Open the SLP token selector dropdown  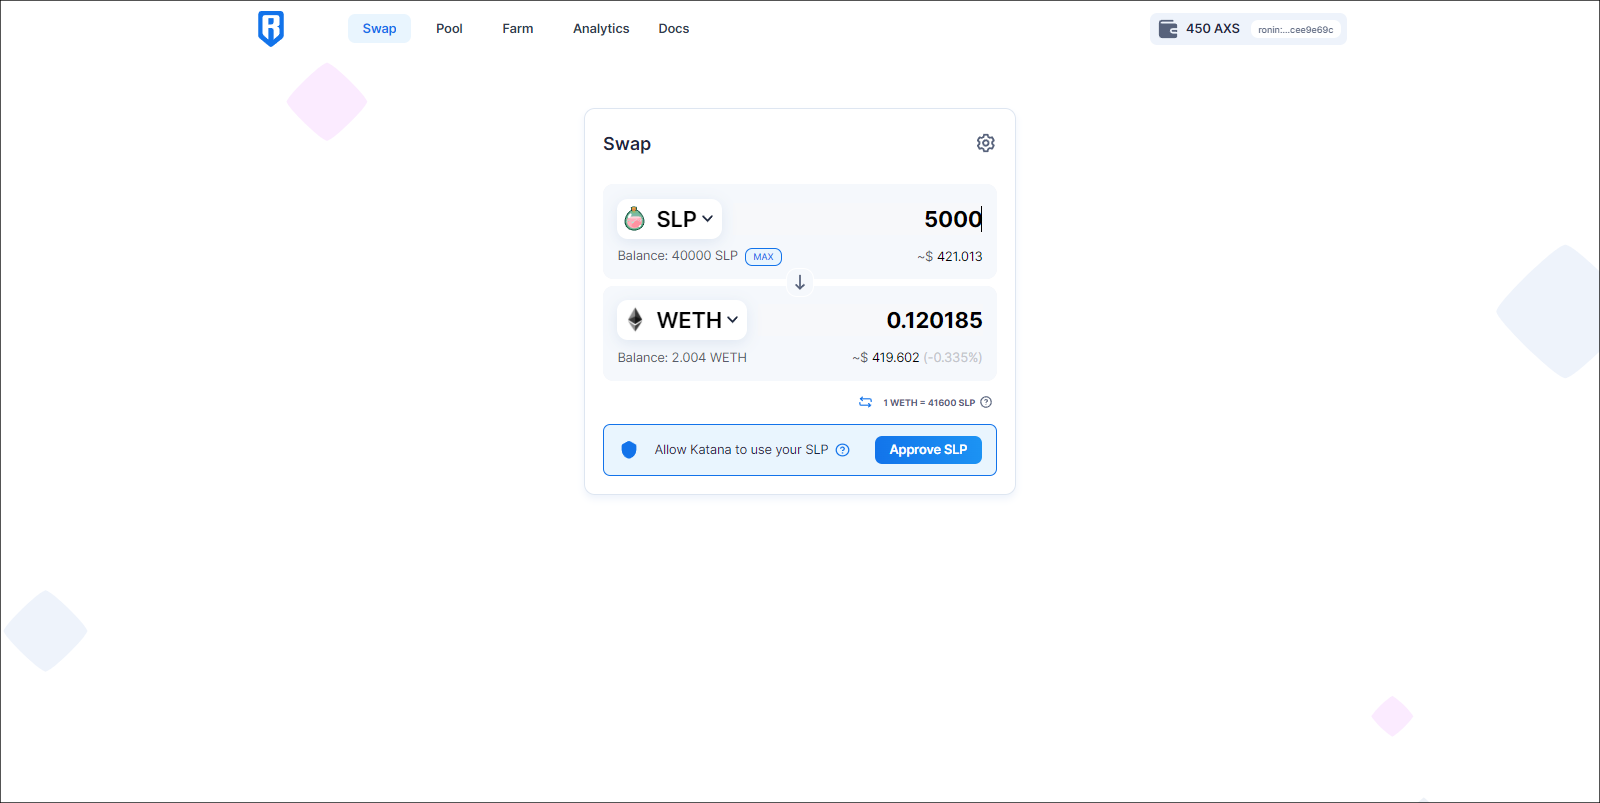[x=669, y=219]
